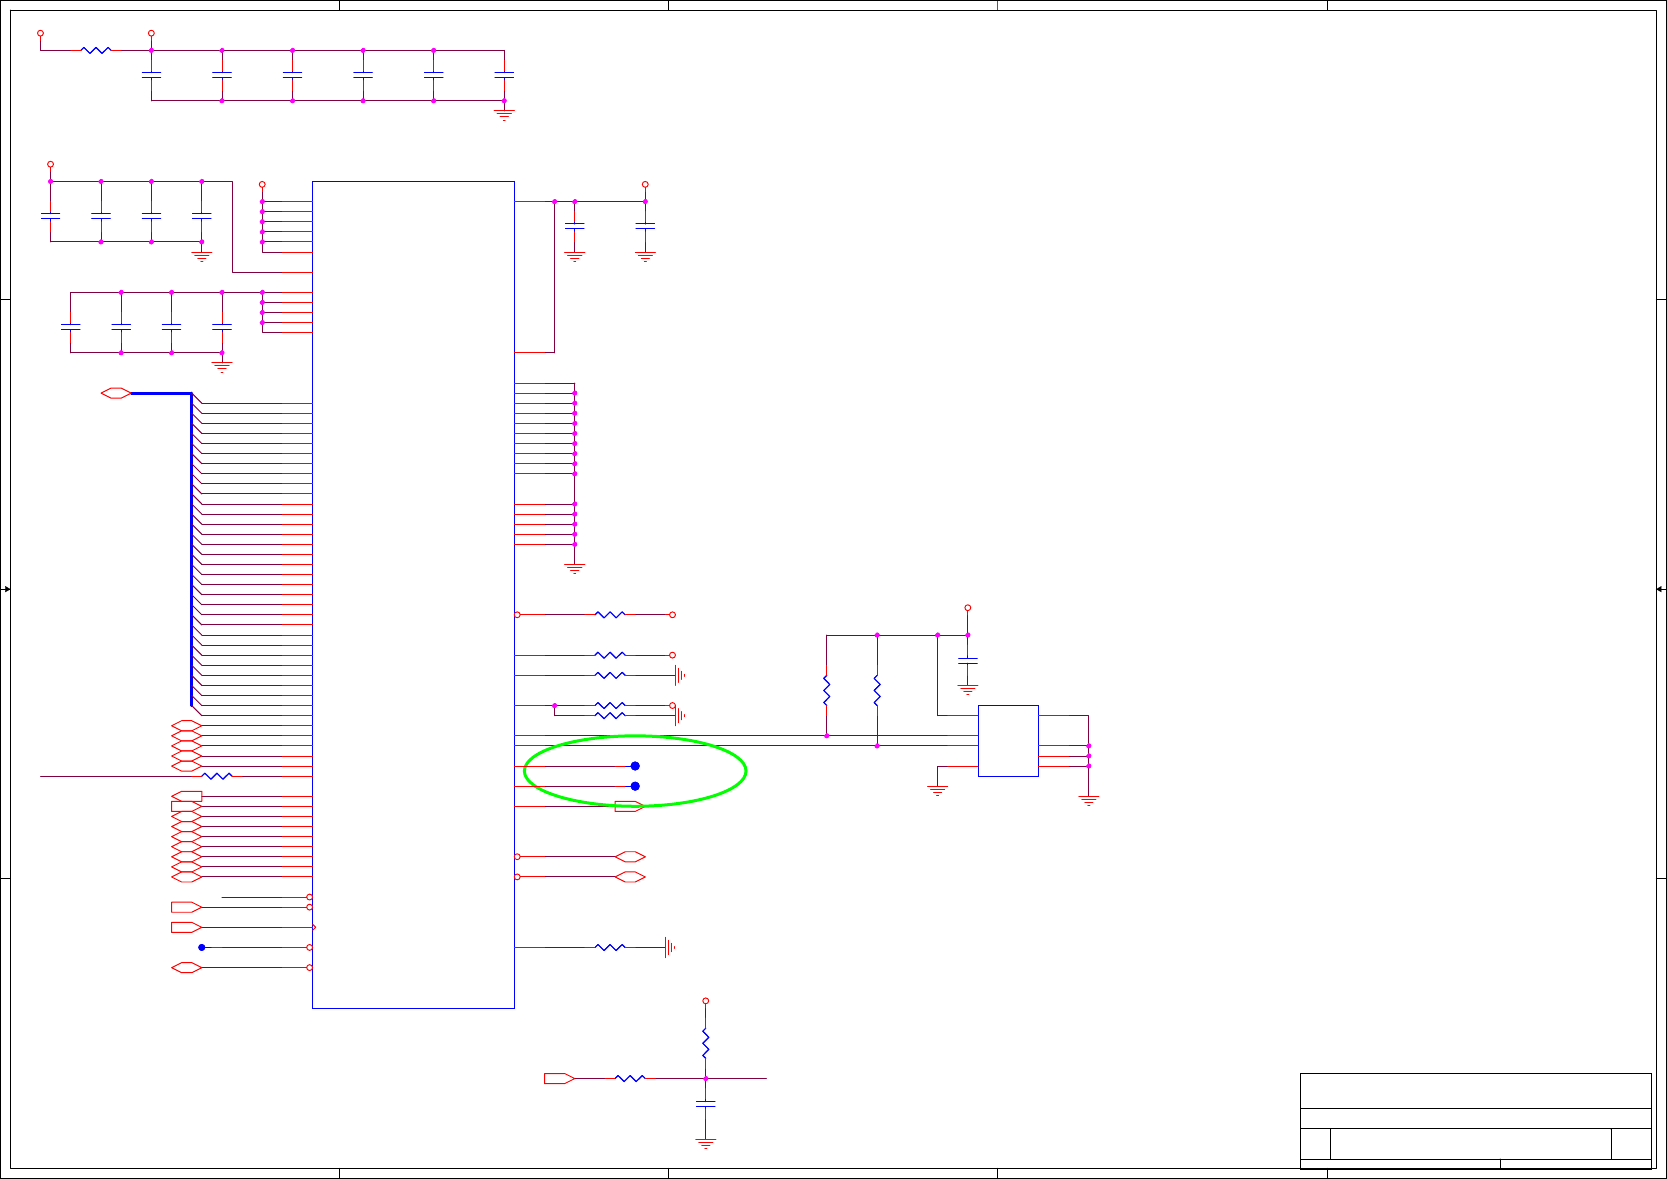Click the ground symbol under the RC filter capacitor
The height and width of the screenshot is (1179, 1667).
[x=705, y=1143]
